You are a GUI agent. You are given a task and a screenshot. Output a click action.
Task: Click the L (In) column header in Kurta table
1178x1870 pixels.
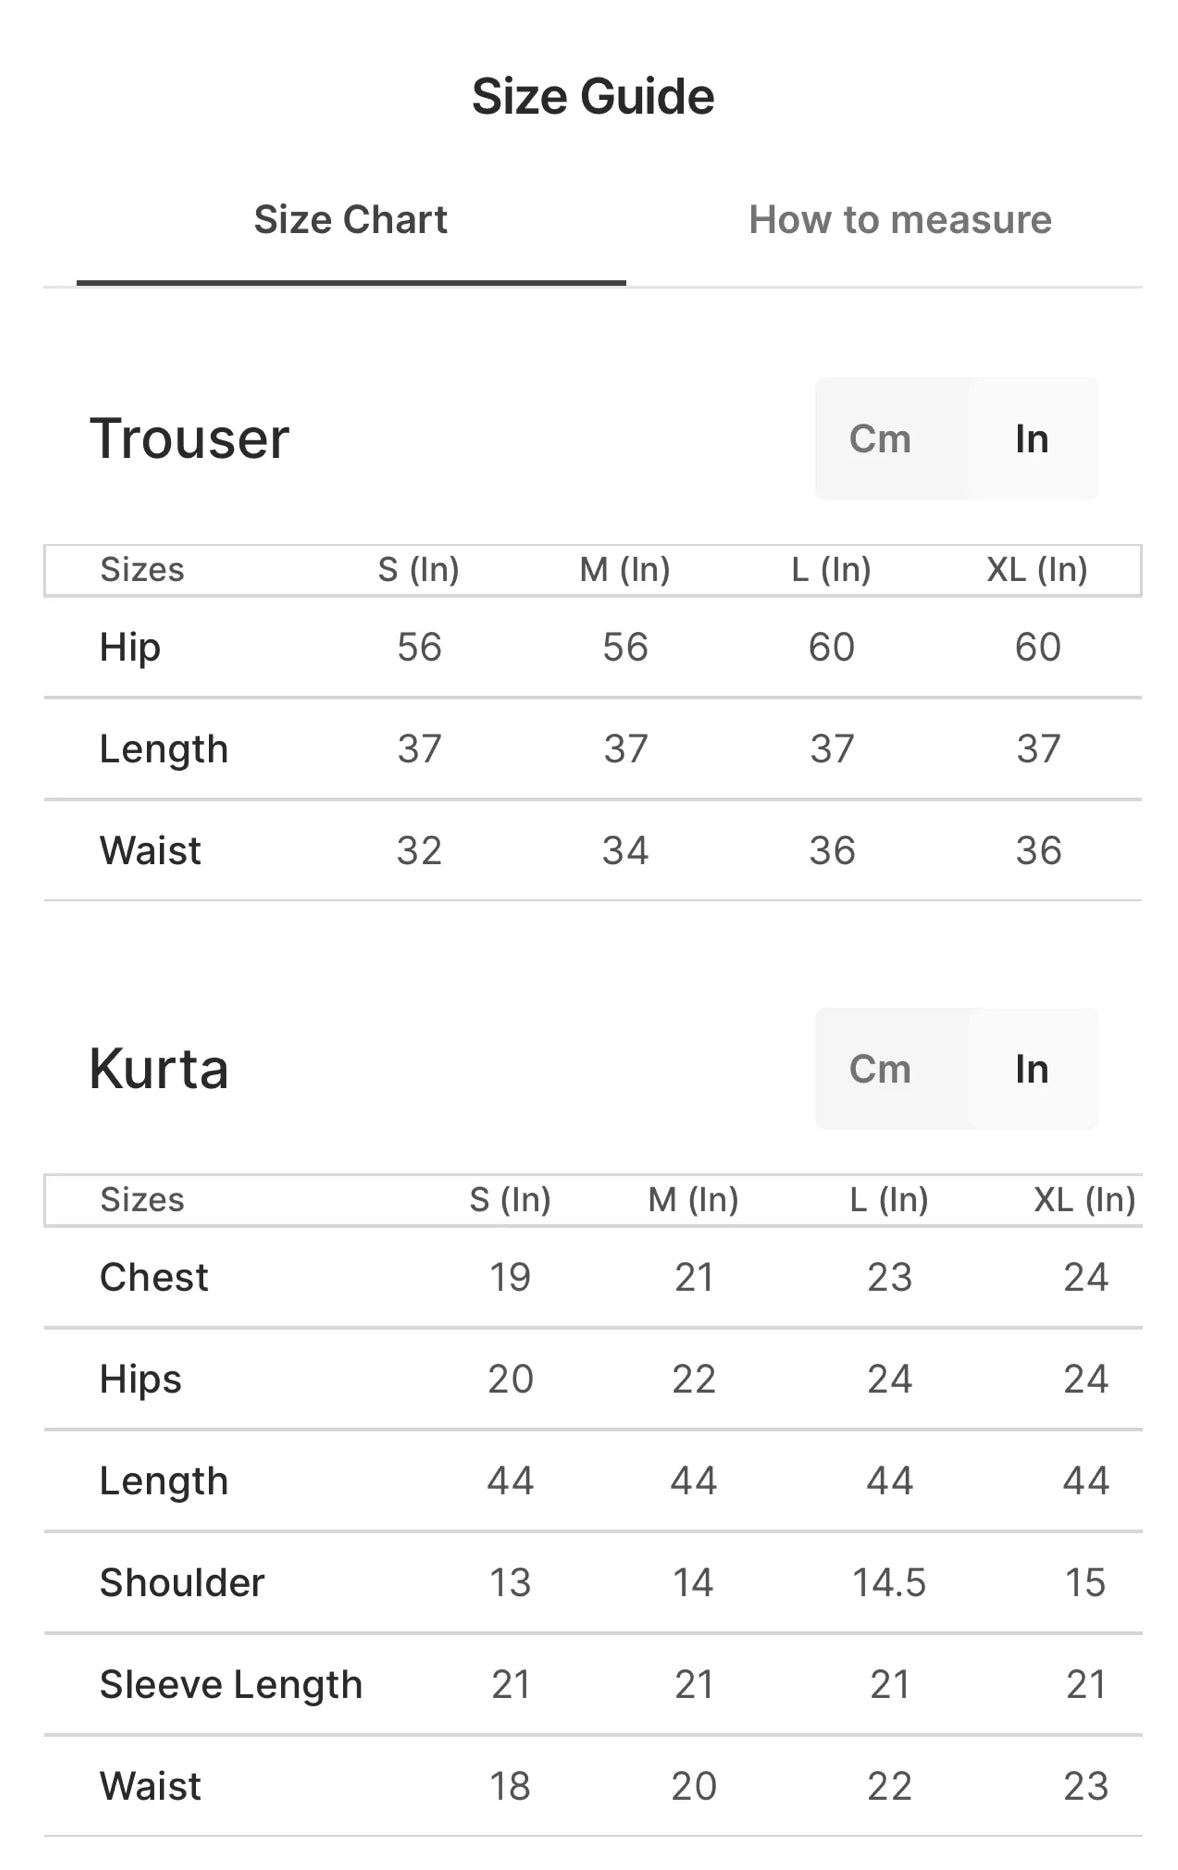pos(889,1199)
